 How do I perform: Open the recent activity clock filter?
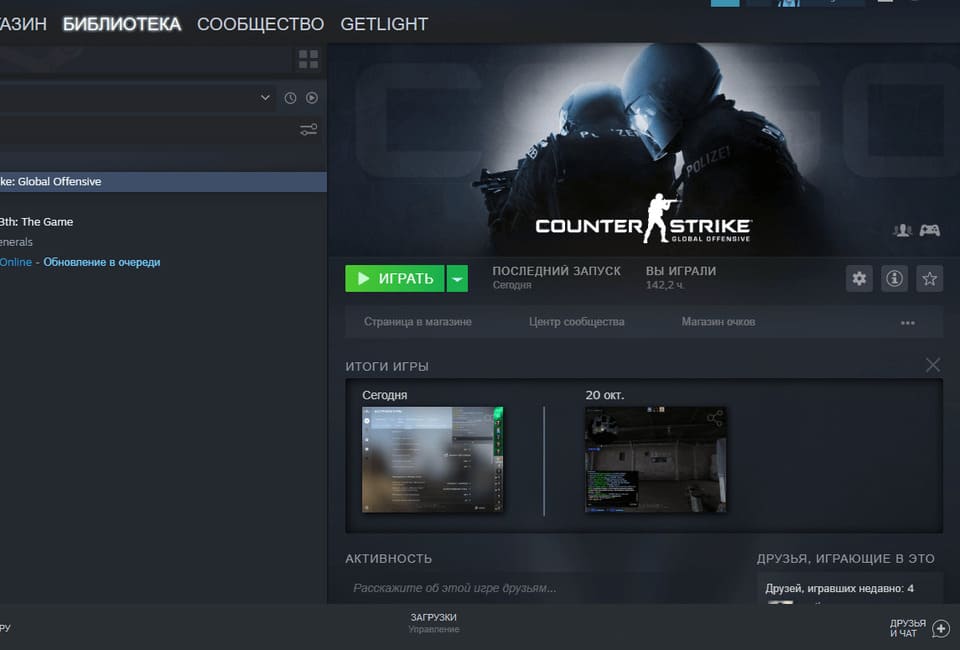coord(290,98)
